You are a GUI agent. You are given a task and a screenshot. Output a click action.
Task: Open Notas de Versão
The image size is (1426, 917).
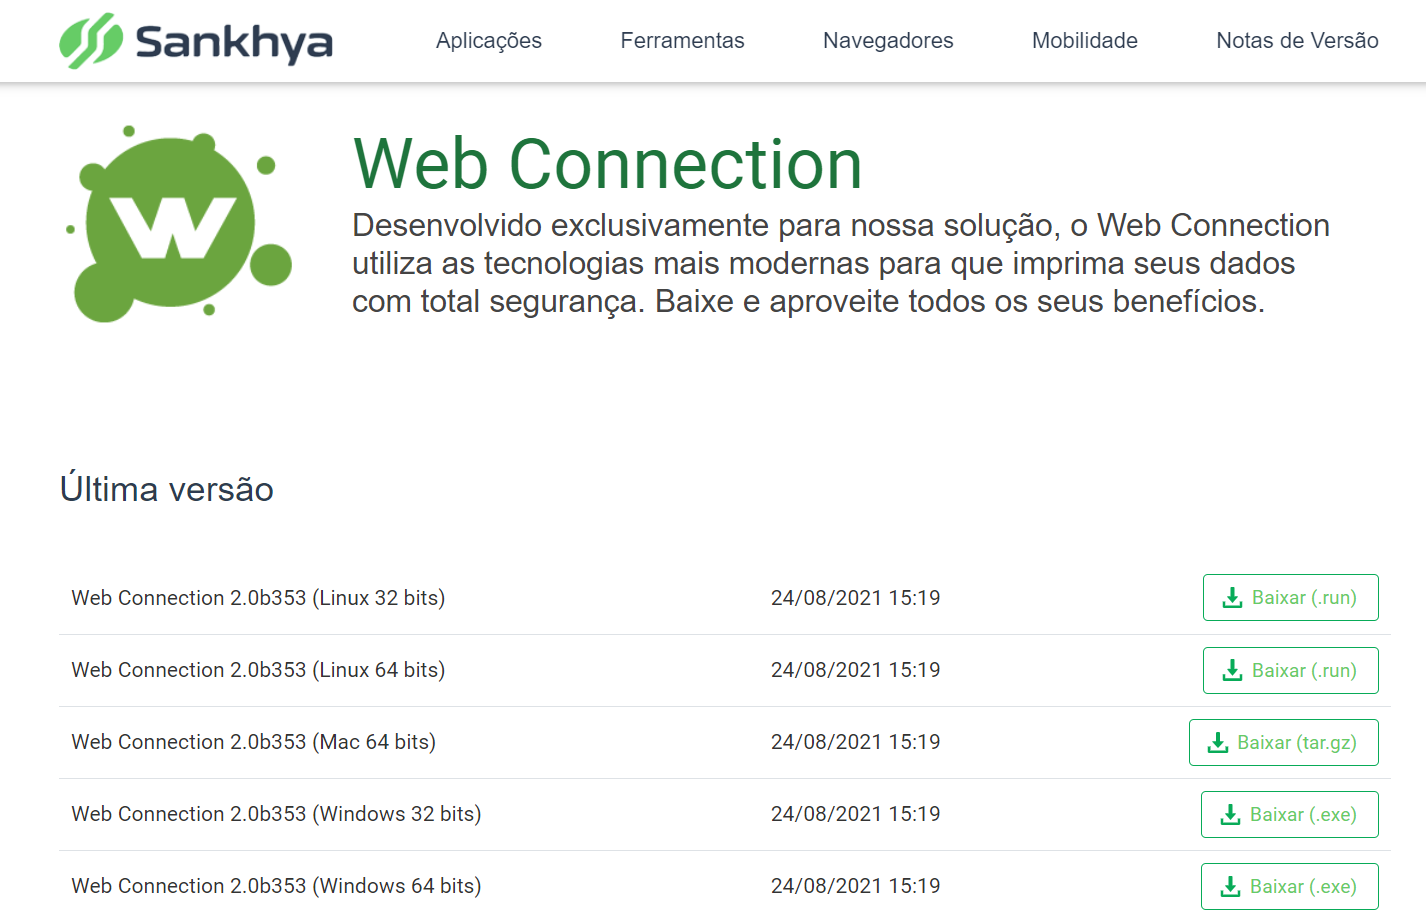[1297, 41]
